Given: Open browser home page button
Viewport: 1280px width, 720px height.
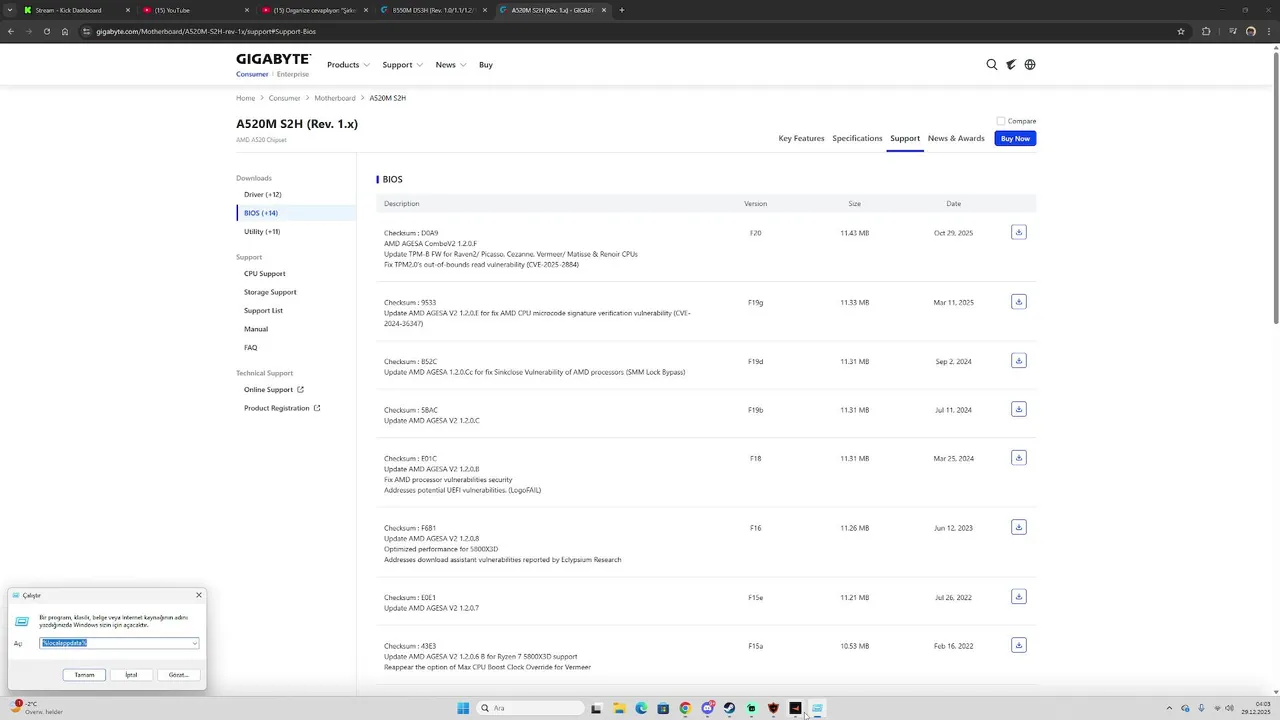Looking at the screenshot, I should point(65,31).
